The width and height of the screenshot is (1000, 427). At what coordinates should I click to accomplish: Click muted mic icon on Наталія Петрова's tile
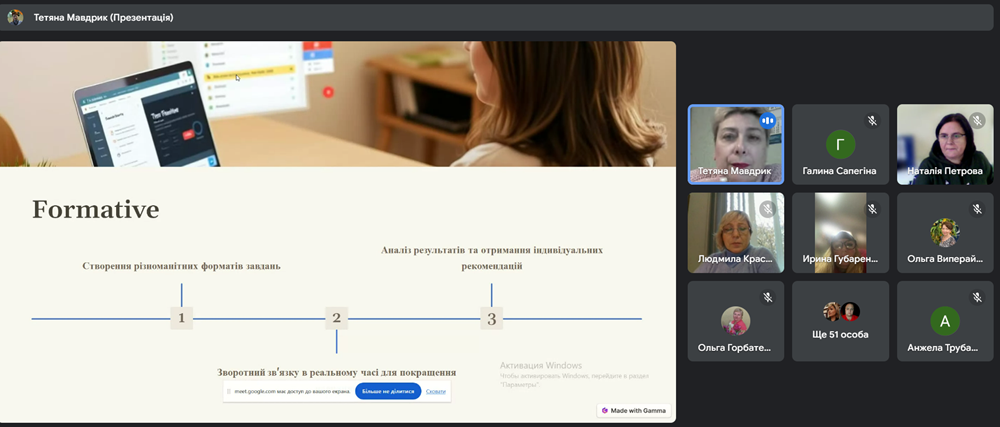pos(977,121)
